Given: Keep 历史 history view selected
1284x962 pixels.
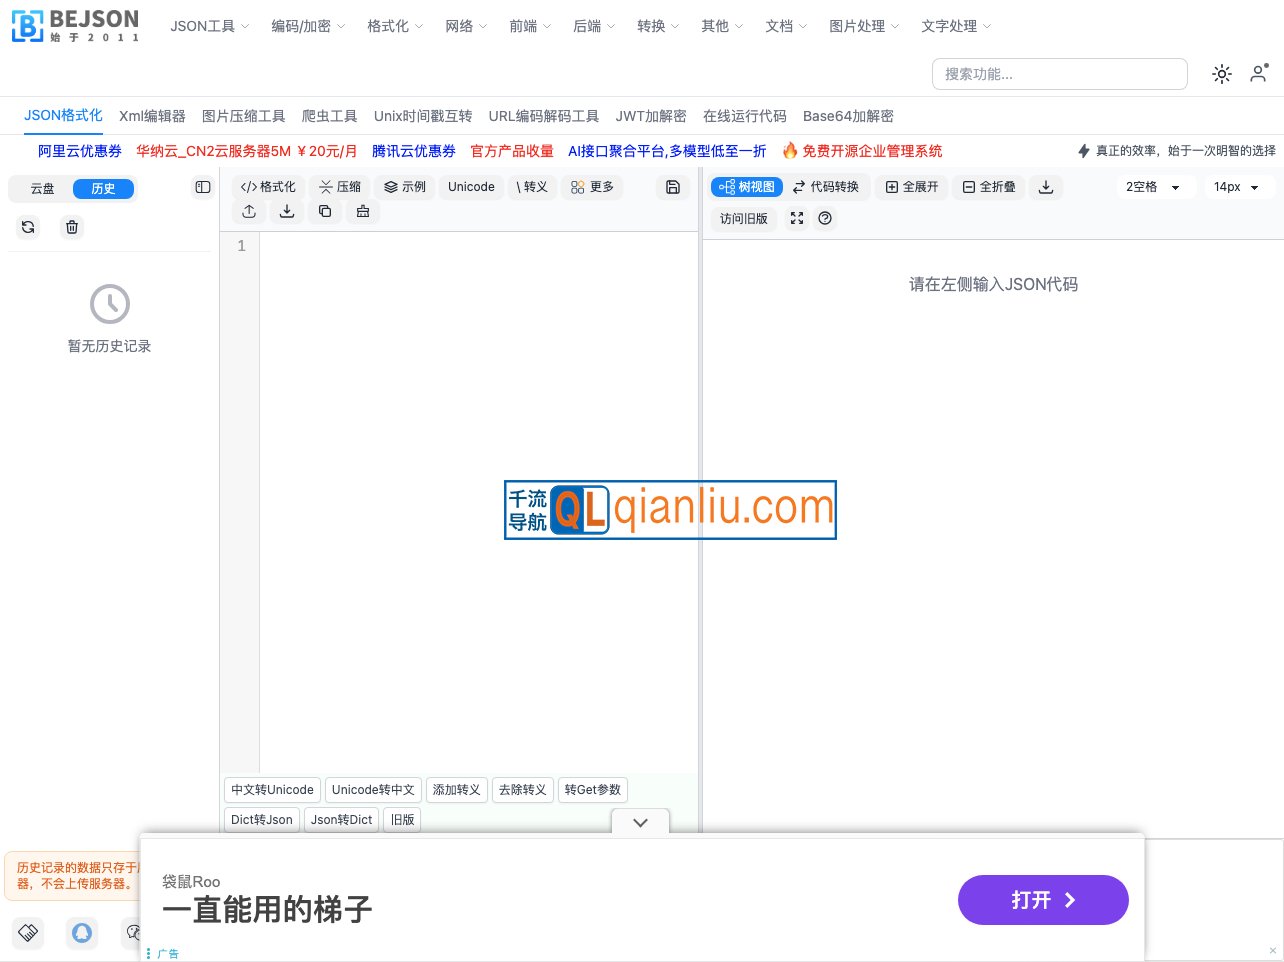Looking at the screenshot, I should [x=103, y=188].
